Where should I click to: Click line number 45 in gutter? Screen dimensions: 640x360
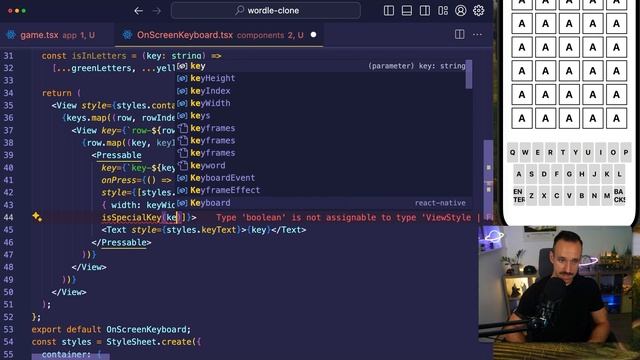[9, 230]
